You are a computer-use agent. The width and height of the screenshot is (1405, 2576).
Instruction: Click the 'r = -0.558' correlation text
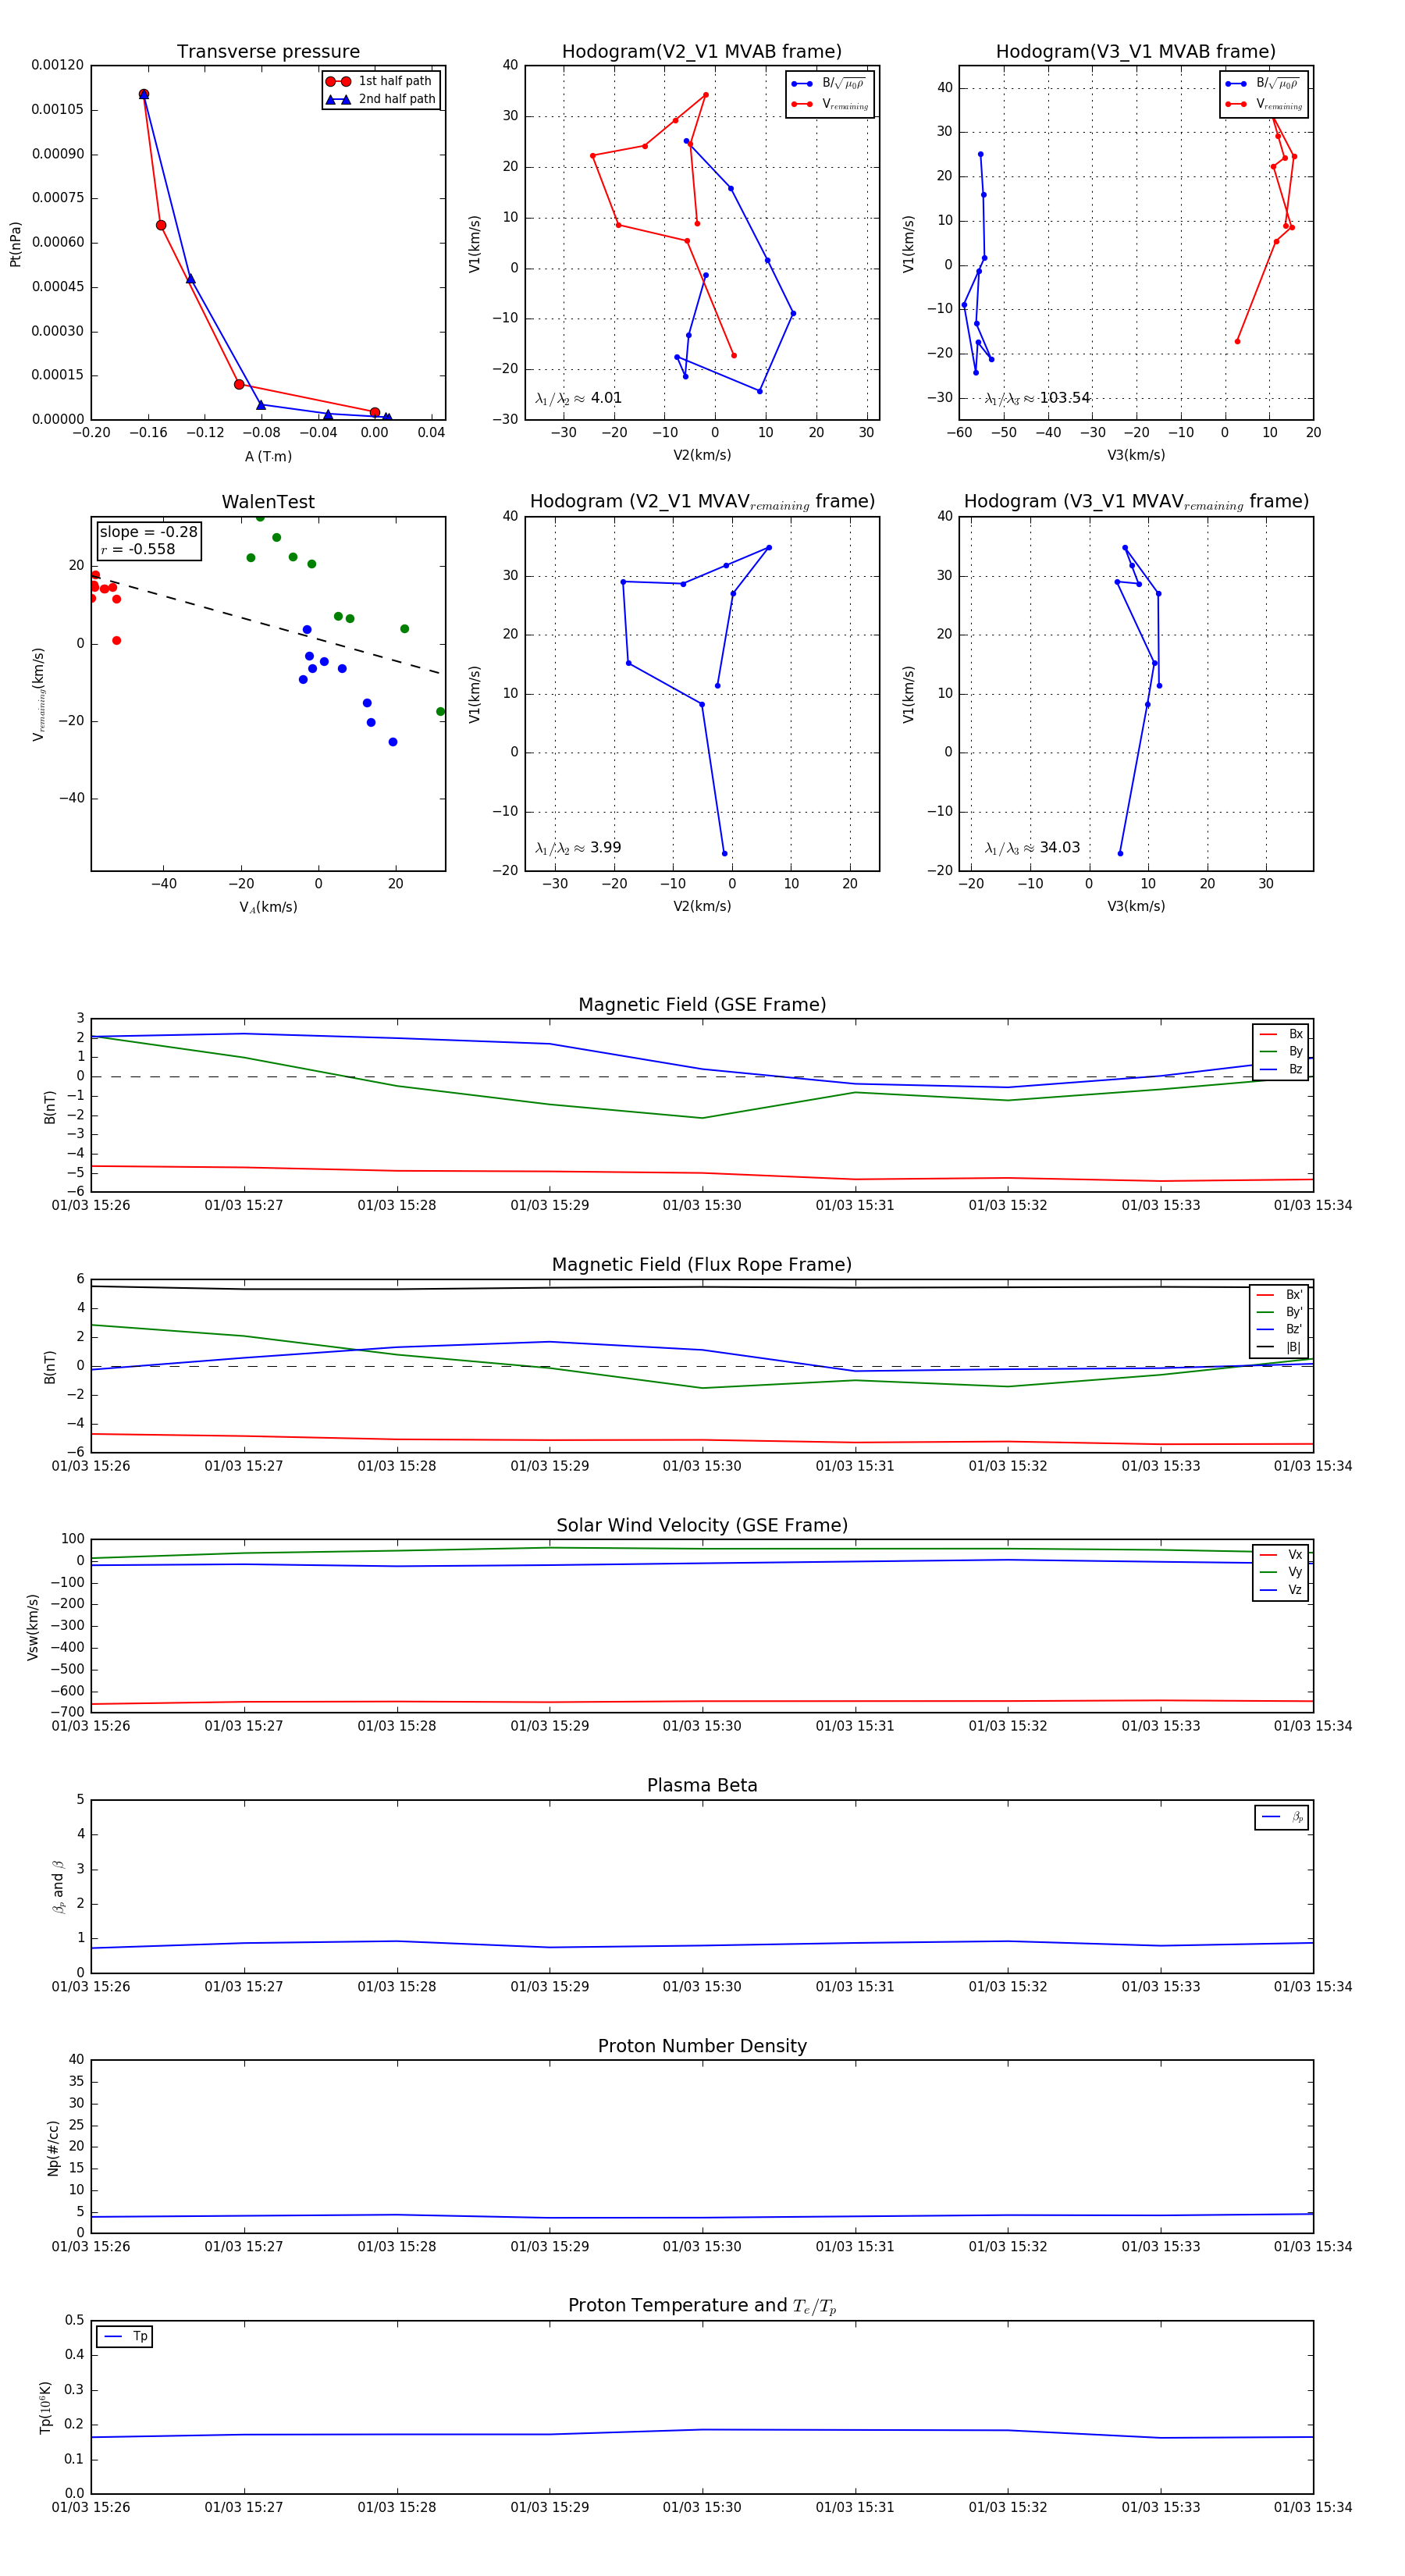tap(137, 549)
